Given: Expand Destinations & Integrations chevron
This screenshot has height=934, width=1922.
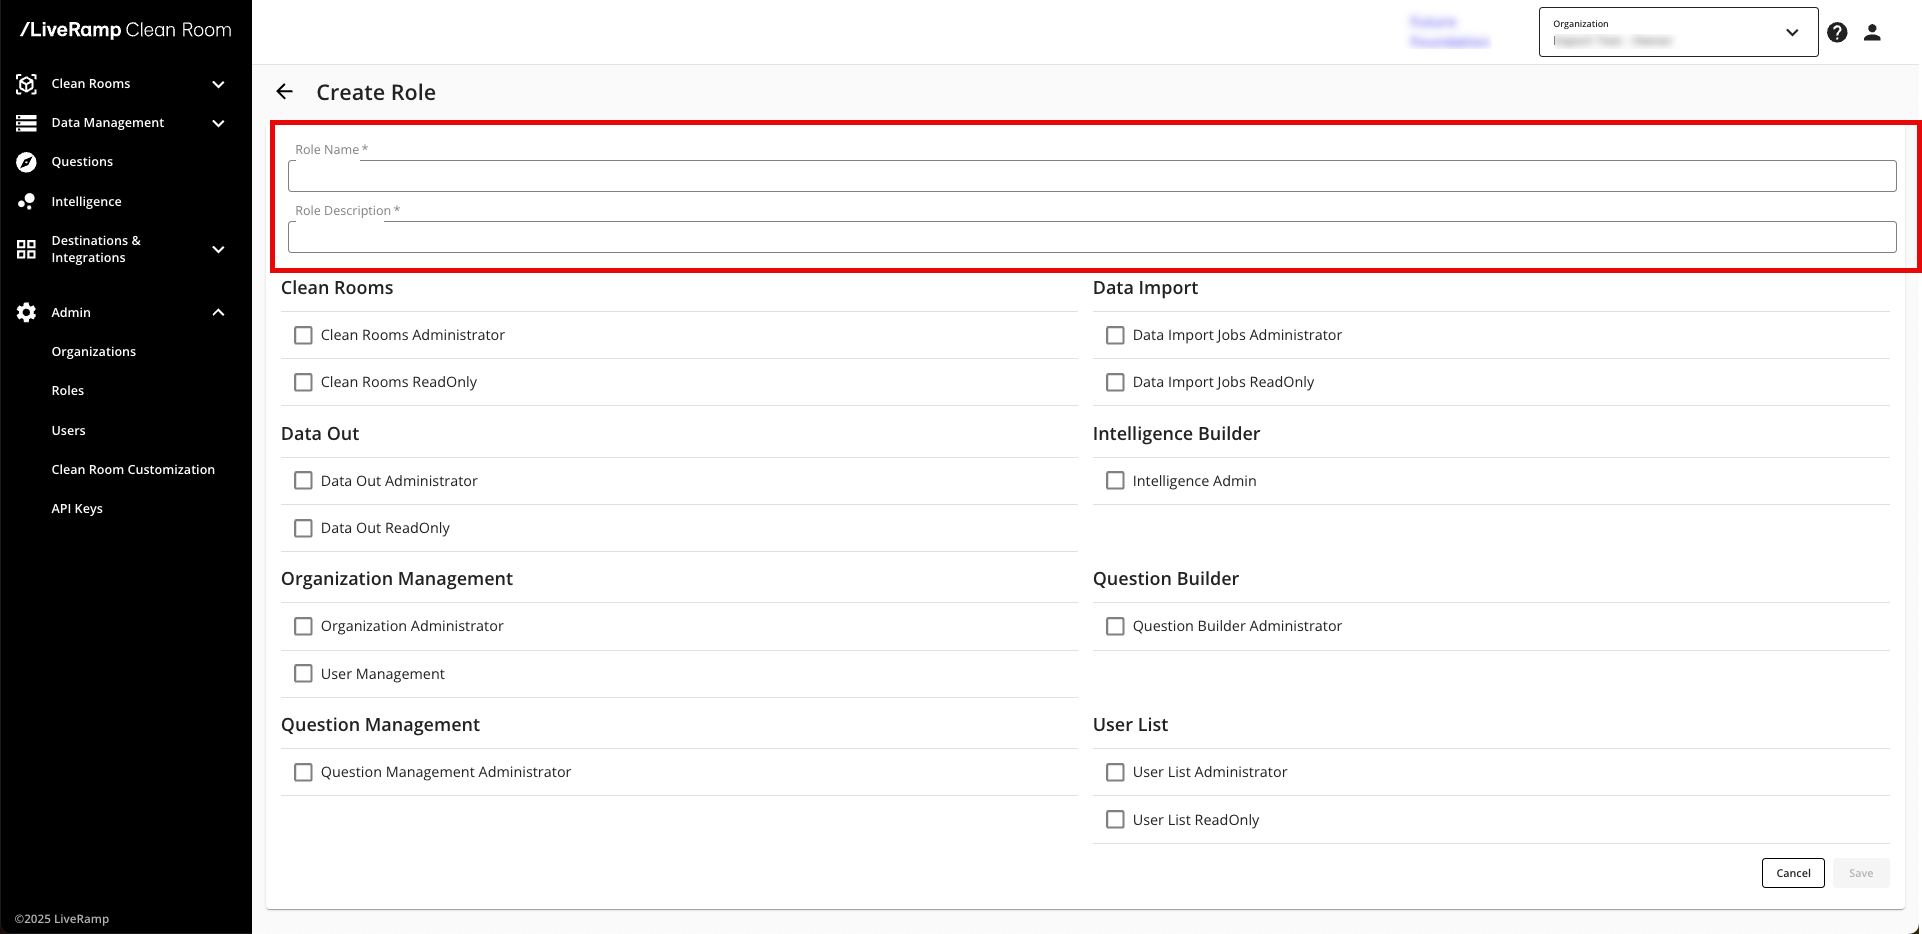Looking at the screenshot, I should [x=218, y=249].
